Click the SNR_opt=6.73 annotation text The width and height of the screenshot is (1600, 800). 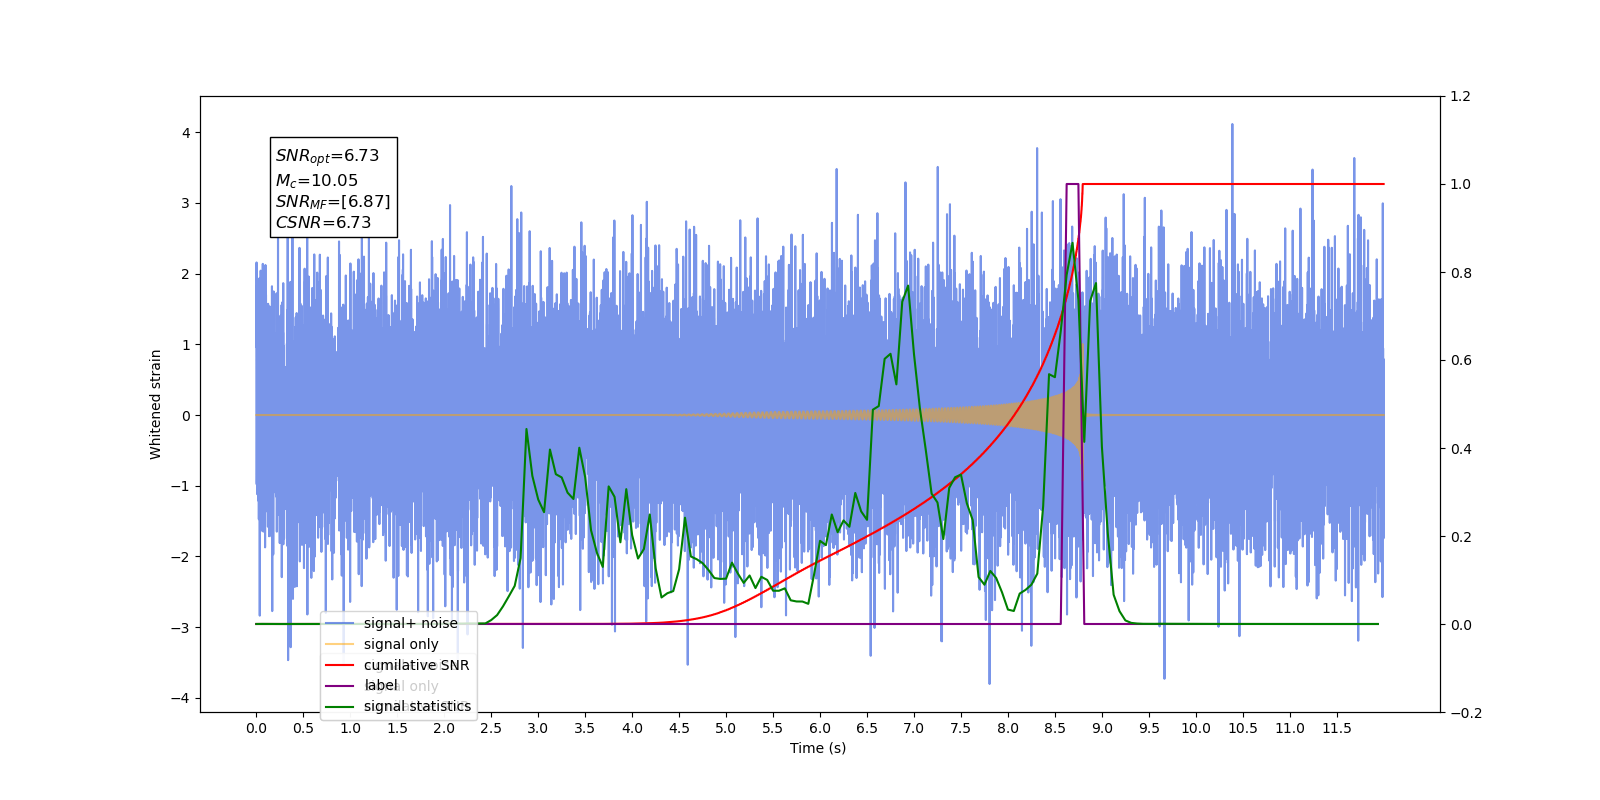(327, 156)
